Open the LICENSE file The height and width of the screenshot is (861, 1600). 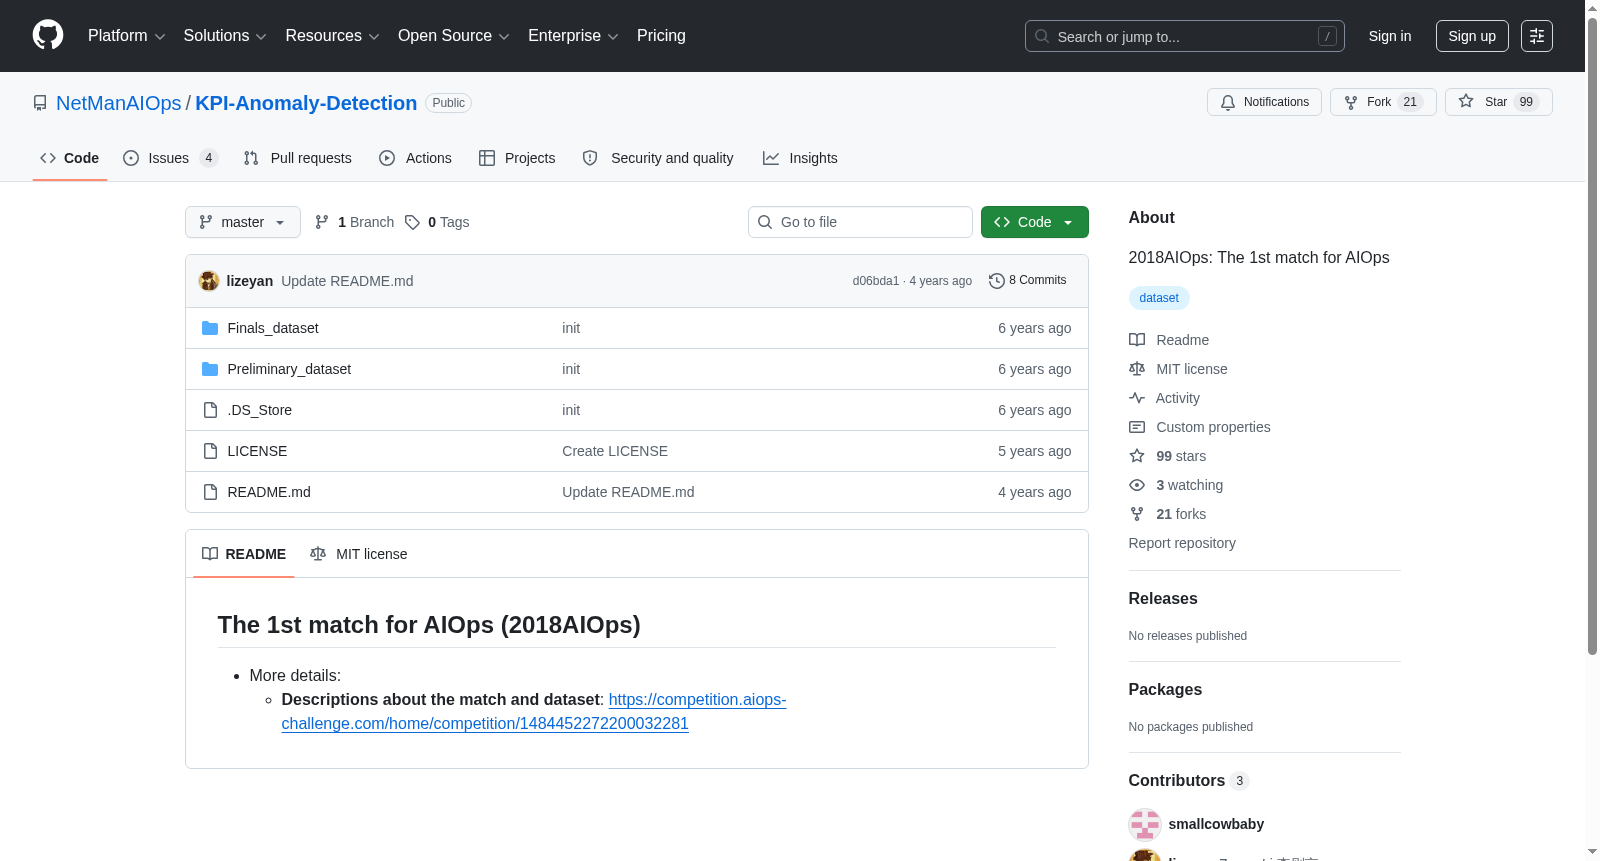(257, 451)
